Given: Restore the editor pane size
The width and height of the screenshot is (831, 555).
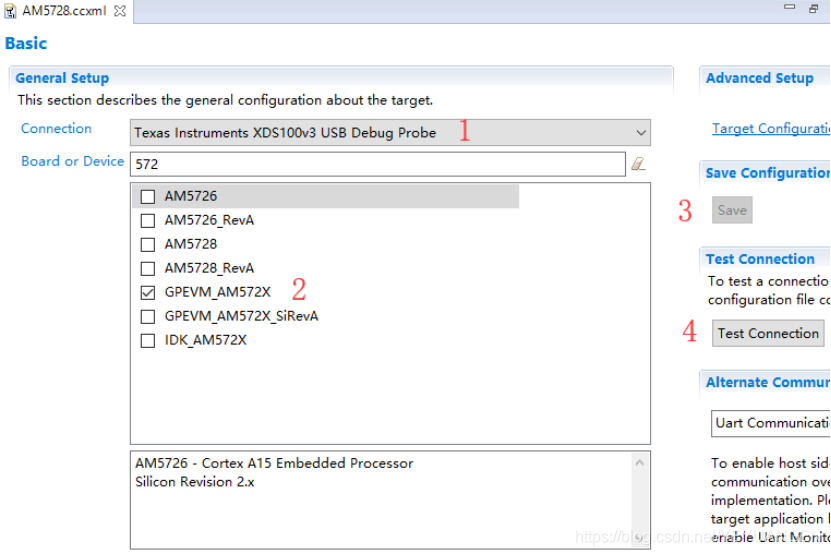Looking at the screenshot, I should (814, 9).
